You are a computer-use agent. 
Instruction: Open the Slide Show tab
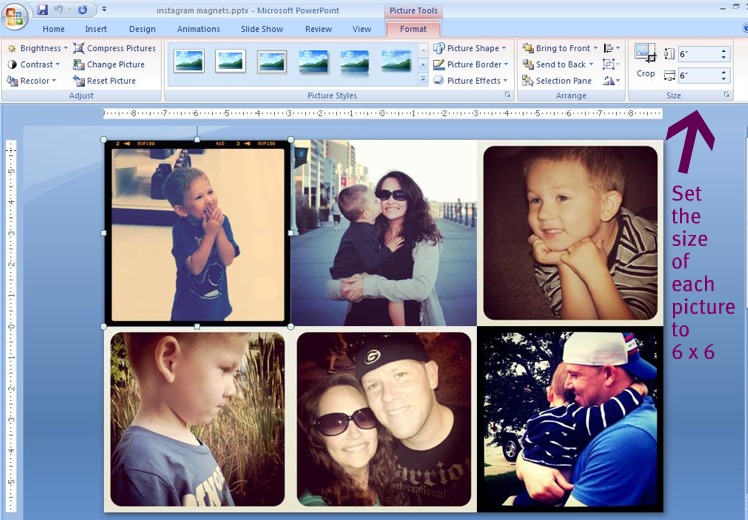click(x=262, y=29)
